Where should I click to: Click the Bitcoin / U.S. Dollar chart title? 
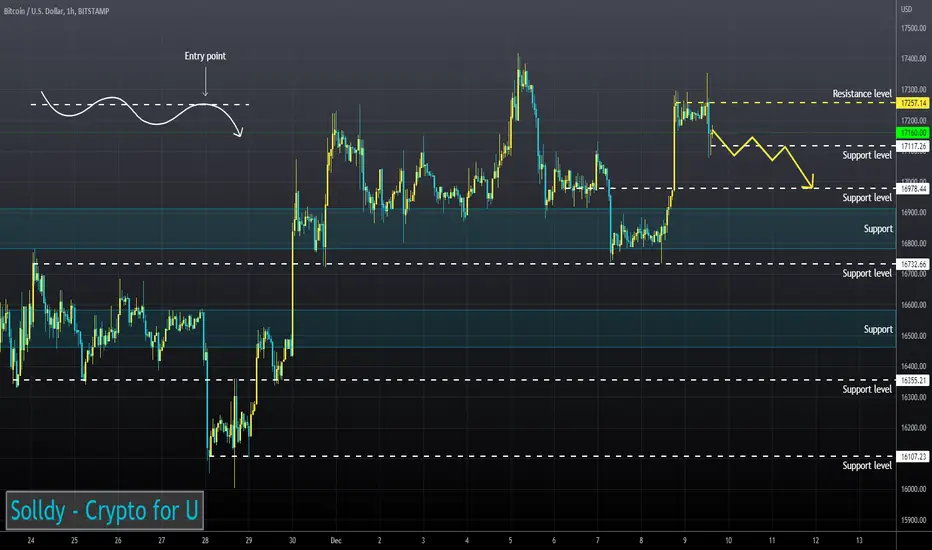(56, 11)
